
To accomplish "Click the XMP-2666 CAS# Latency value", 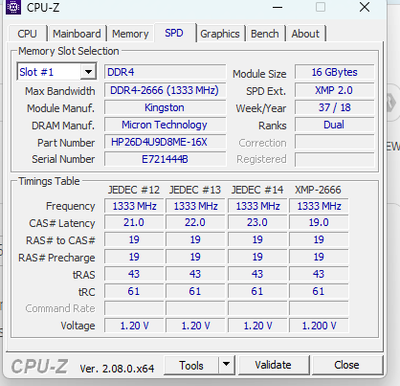I will tap(319, 222).
